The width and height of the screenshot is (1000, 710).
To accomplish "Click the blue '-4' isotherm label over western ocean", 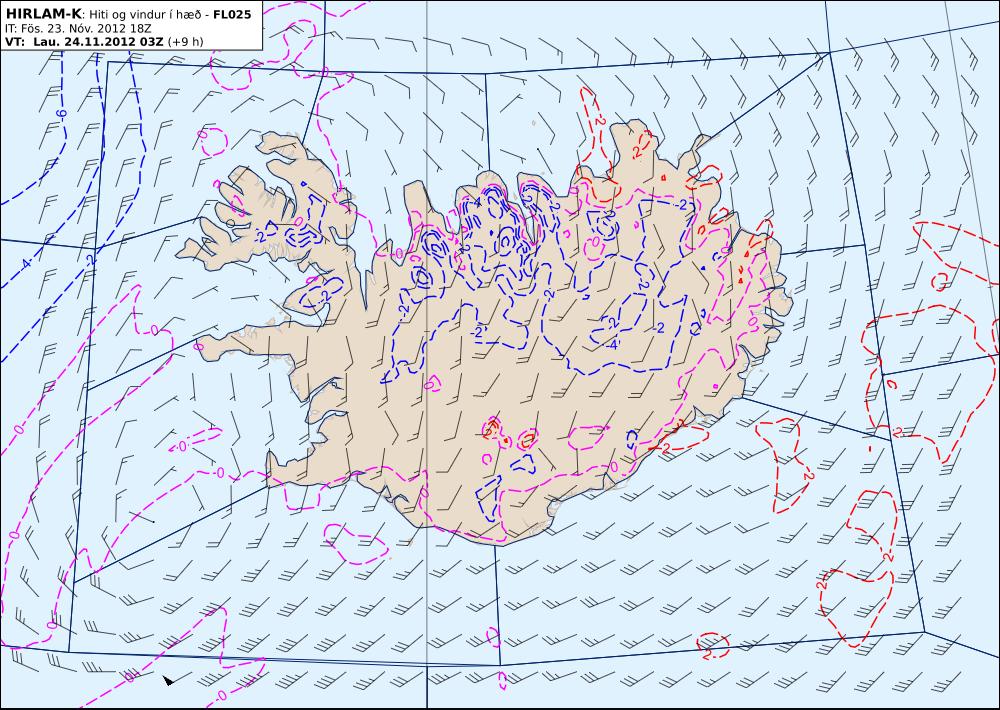I will tap(25, 262).
